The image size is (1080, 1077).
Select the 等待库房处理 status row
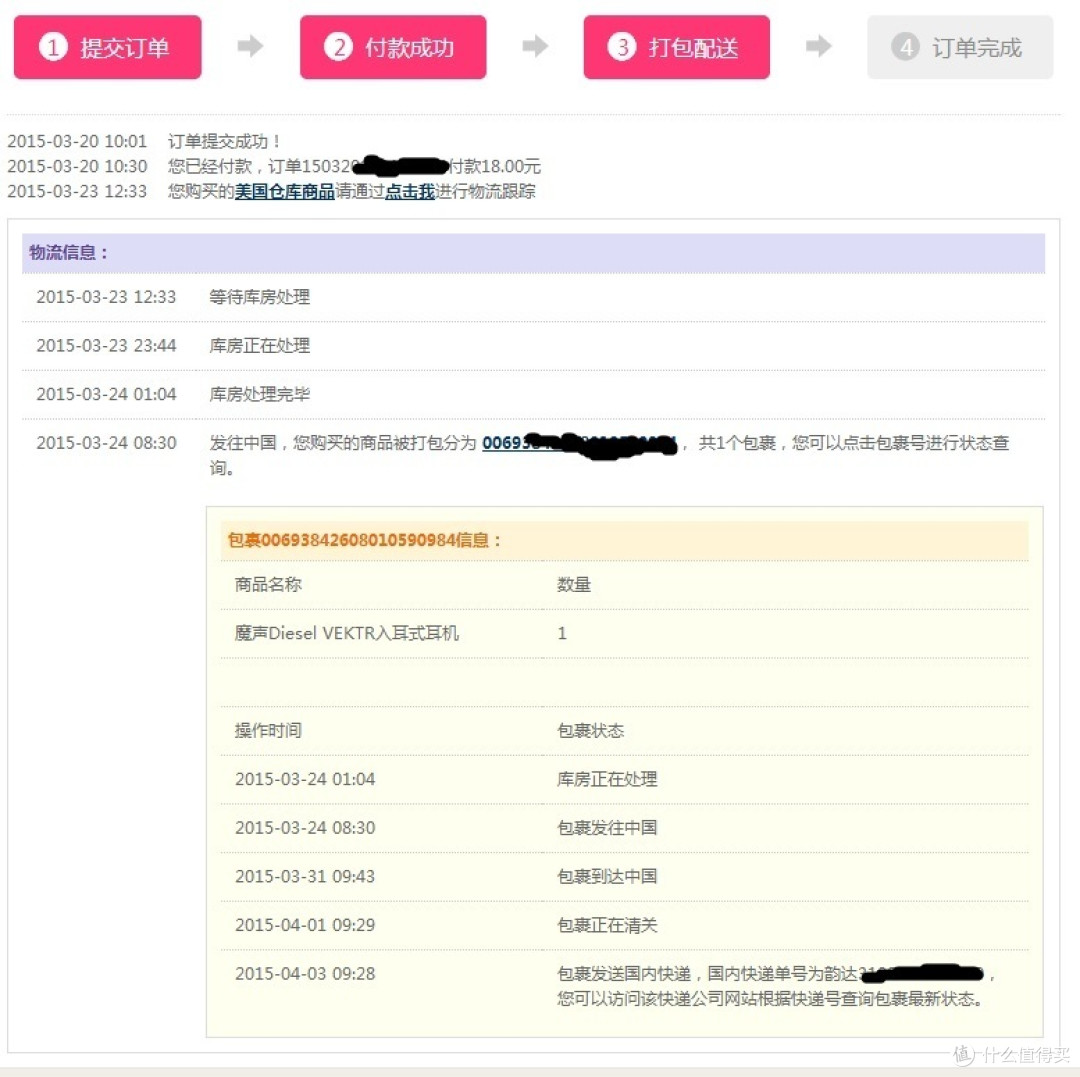click(533, 297)
